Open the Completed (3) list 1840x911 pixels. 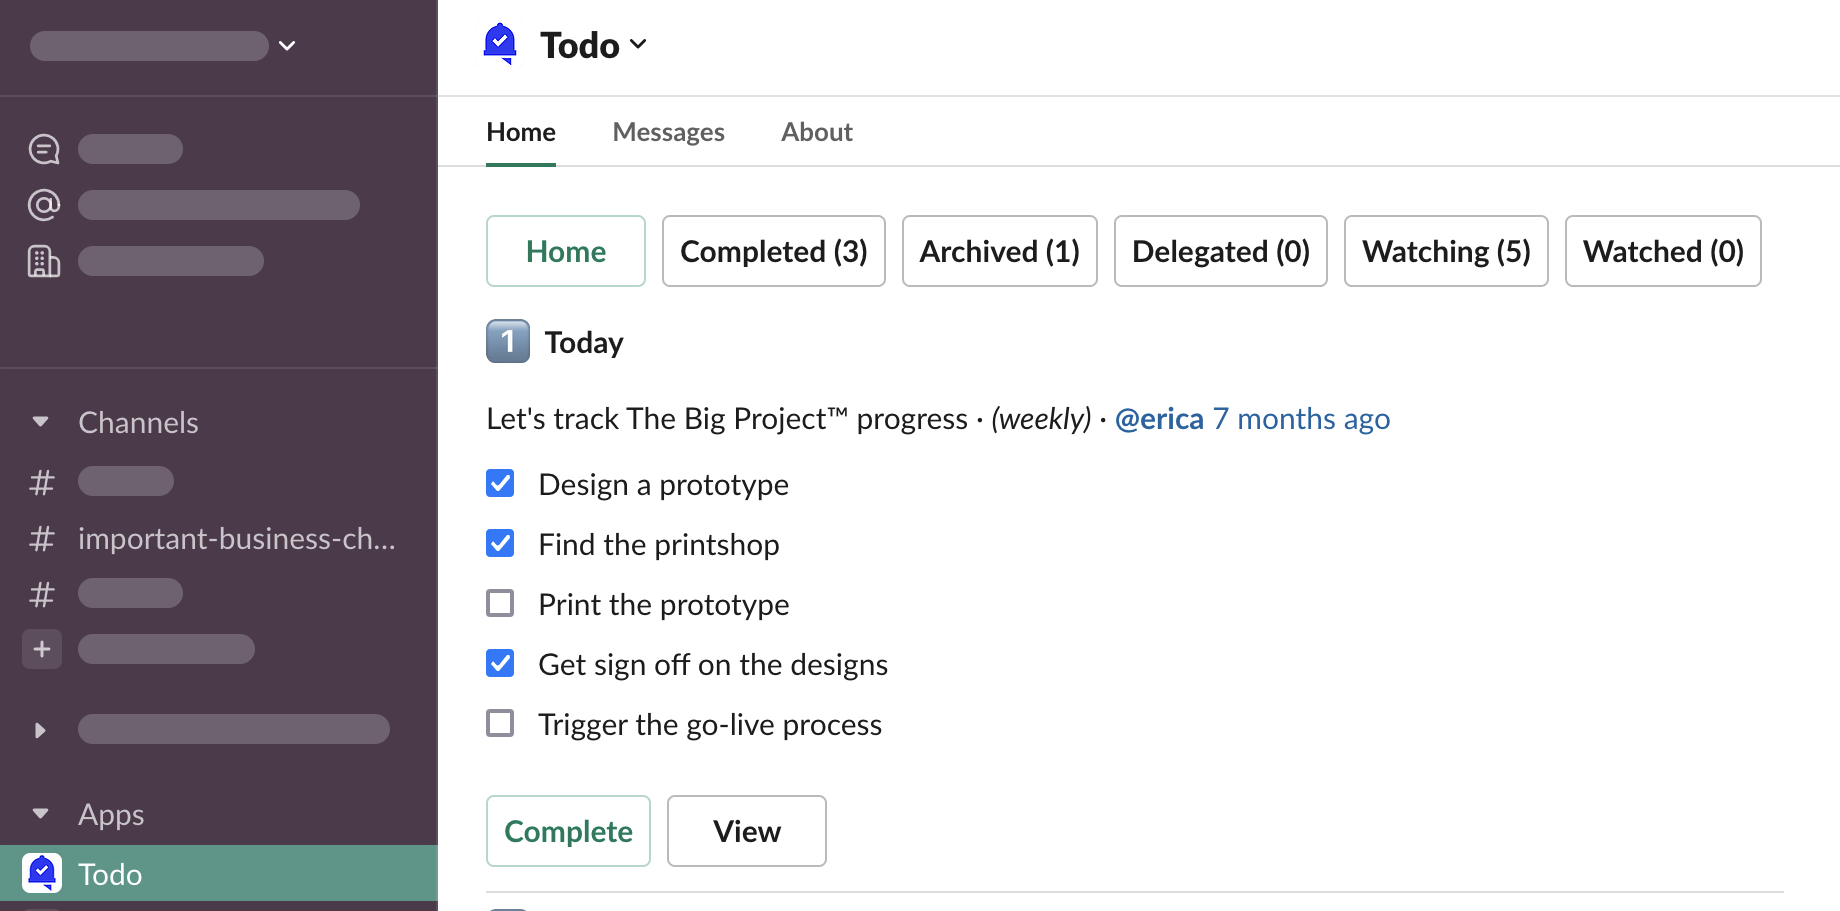tap(773, 251)
